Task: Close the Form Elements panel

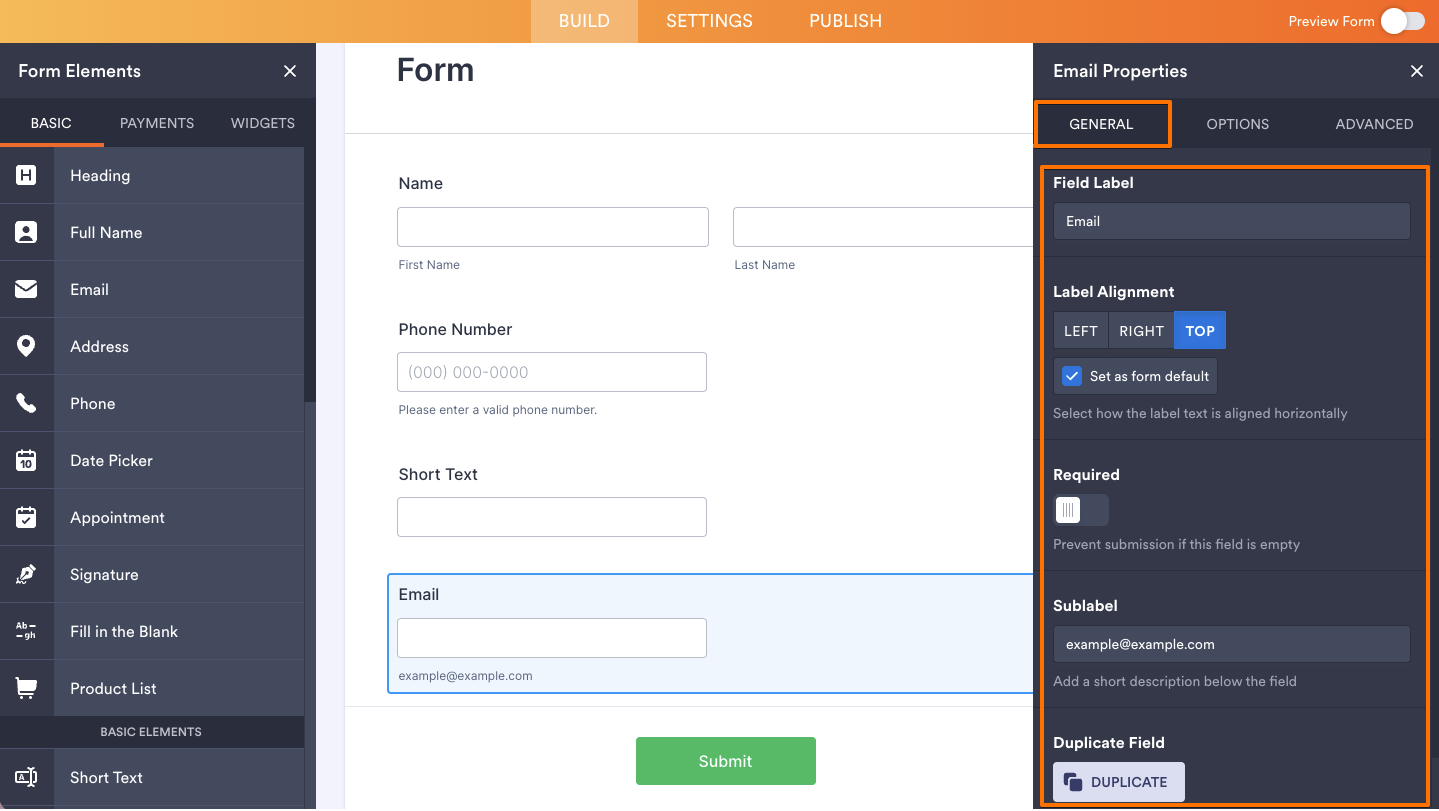Action: click(x=290, y=71)
